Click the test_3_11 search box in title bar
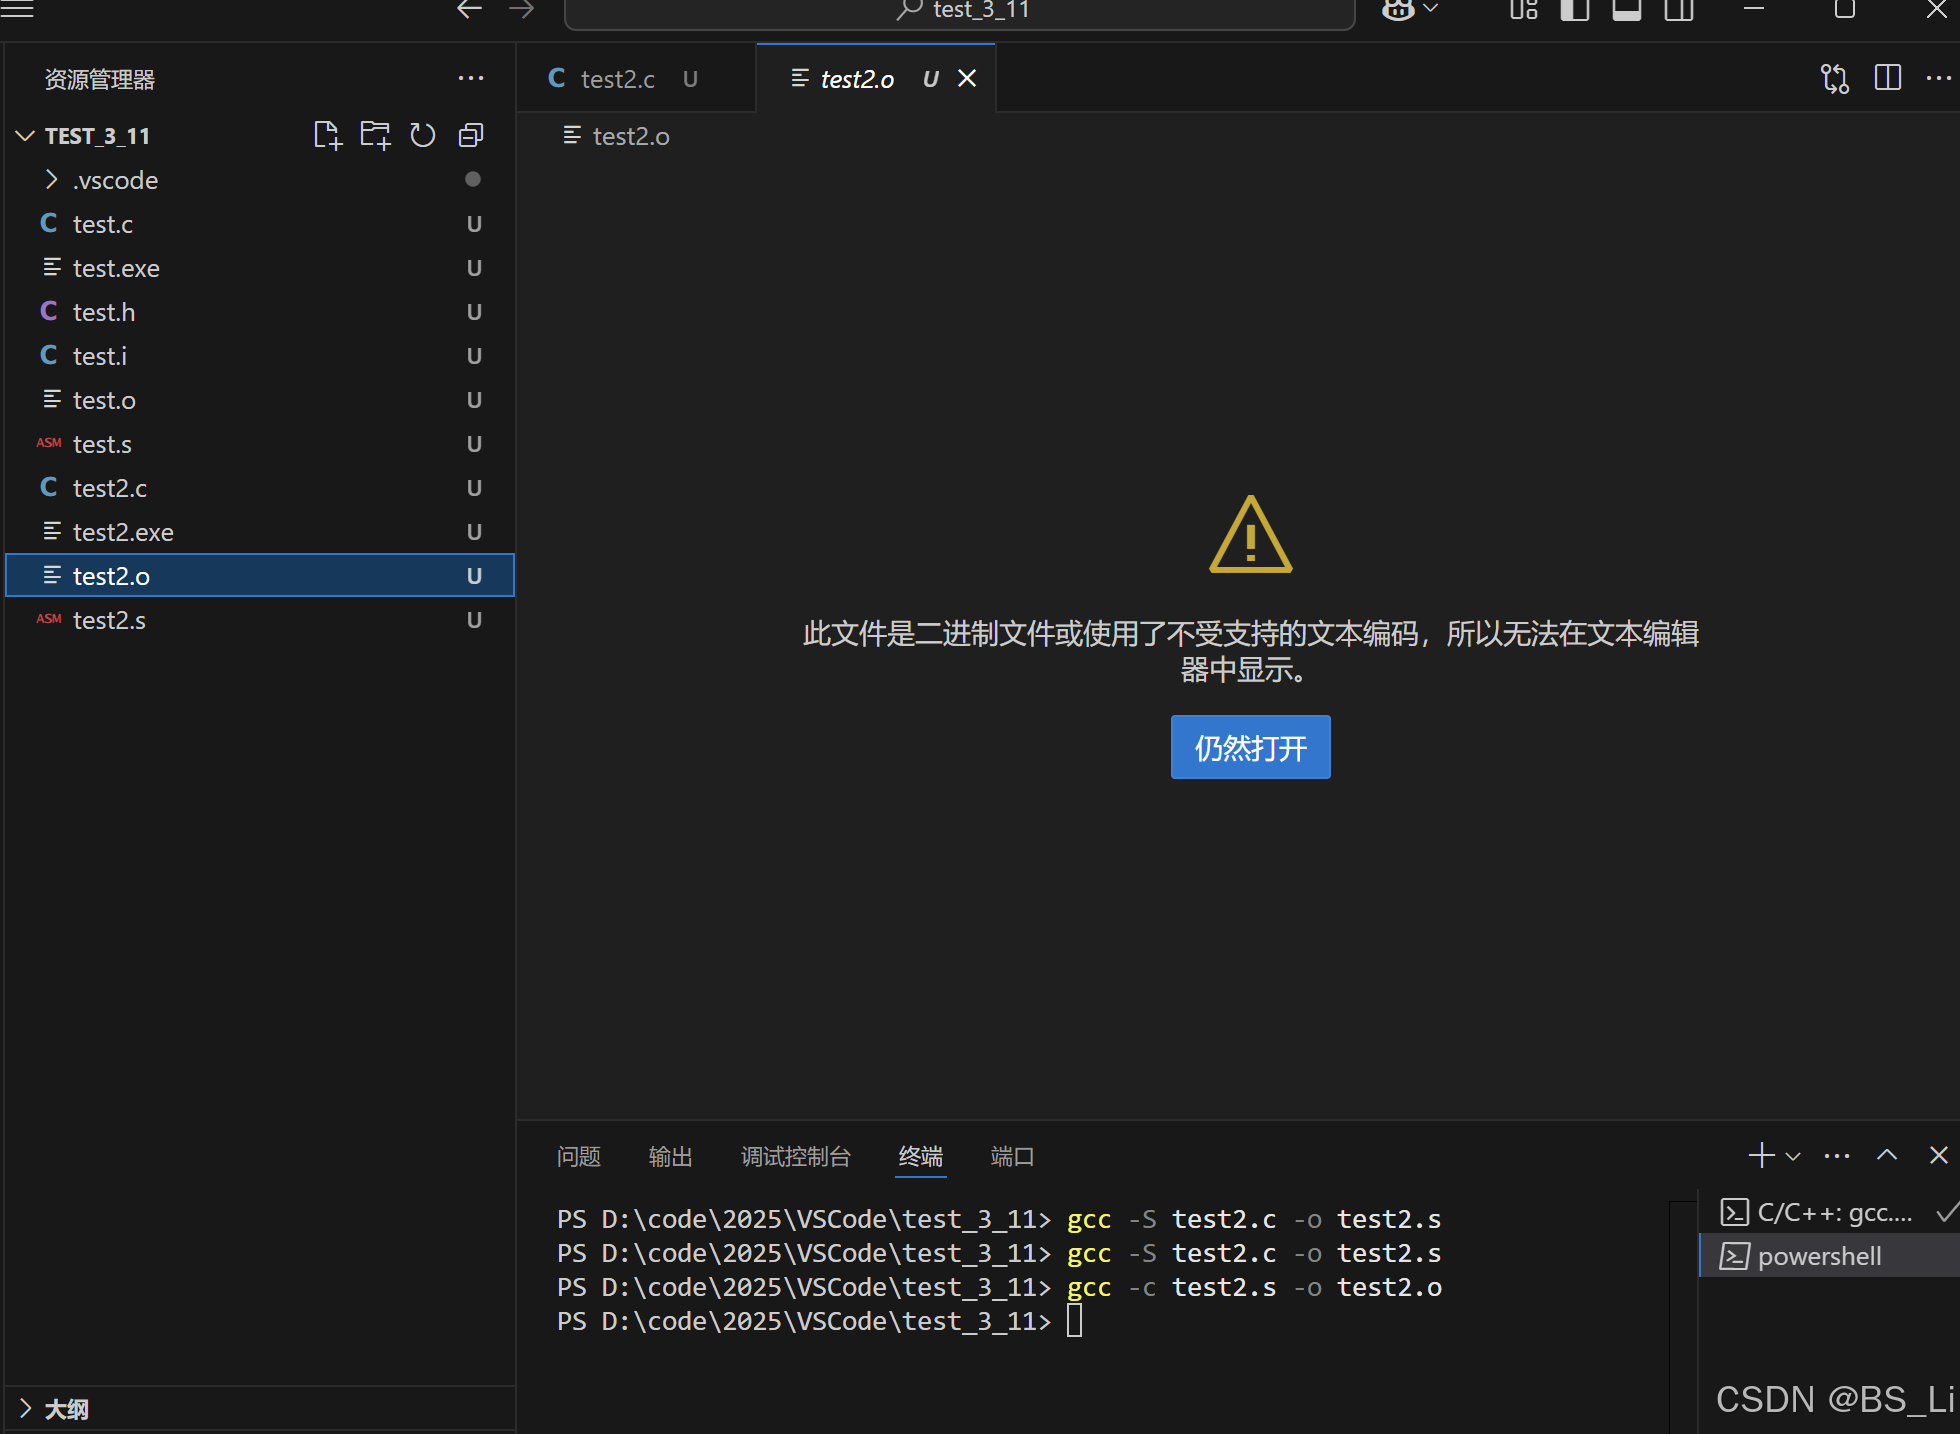Screen dimensions: 1960x1434 [x=960, y=12]
